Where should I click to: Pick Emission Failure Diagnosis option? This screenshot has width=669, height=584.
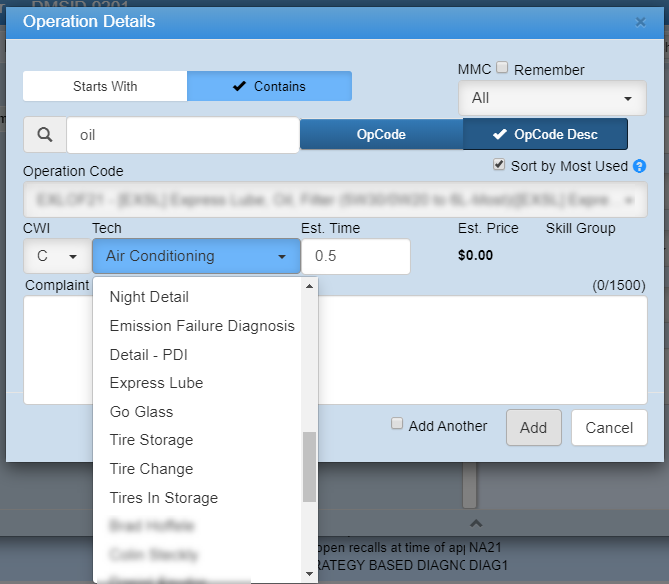point(202,326)
